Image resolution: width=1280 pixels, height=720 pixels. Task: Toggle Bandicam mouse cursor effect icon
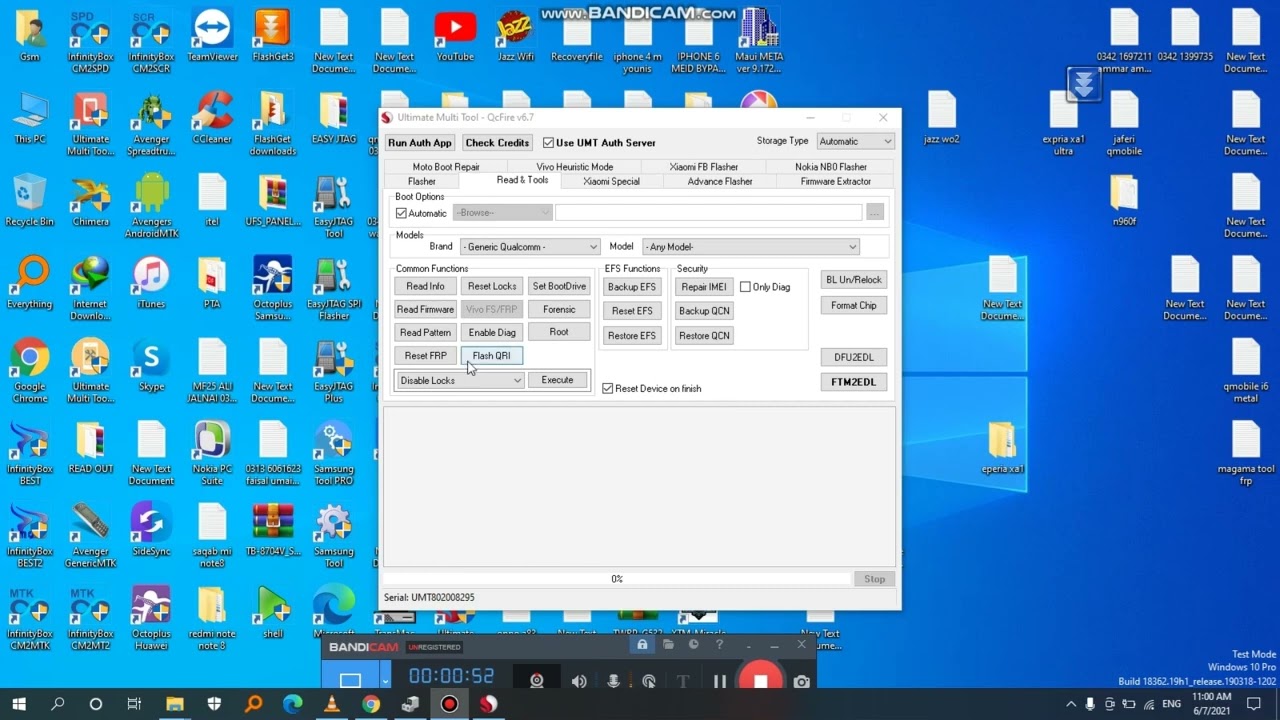coord(649,681)
